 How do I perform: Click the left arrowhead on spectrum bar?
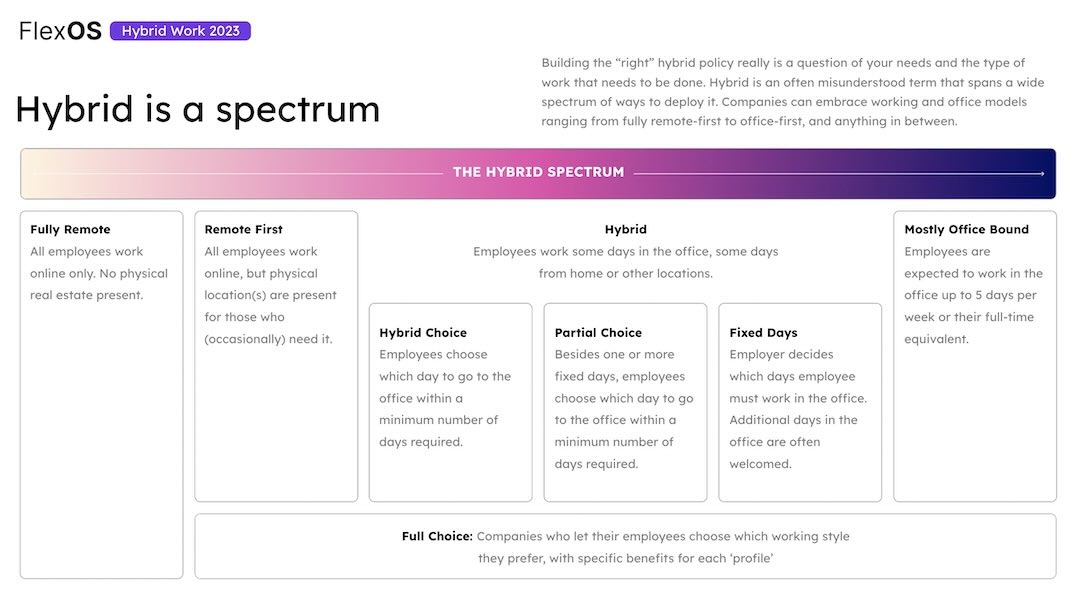[x=35, y=173]
